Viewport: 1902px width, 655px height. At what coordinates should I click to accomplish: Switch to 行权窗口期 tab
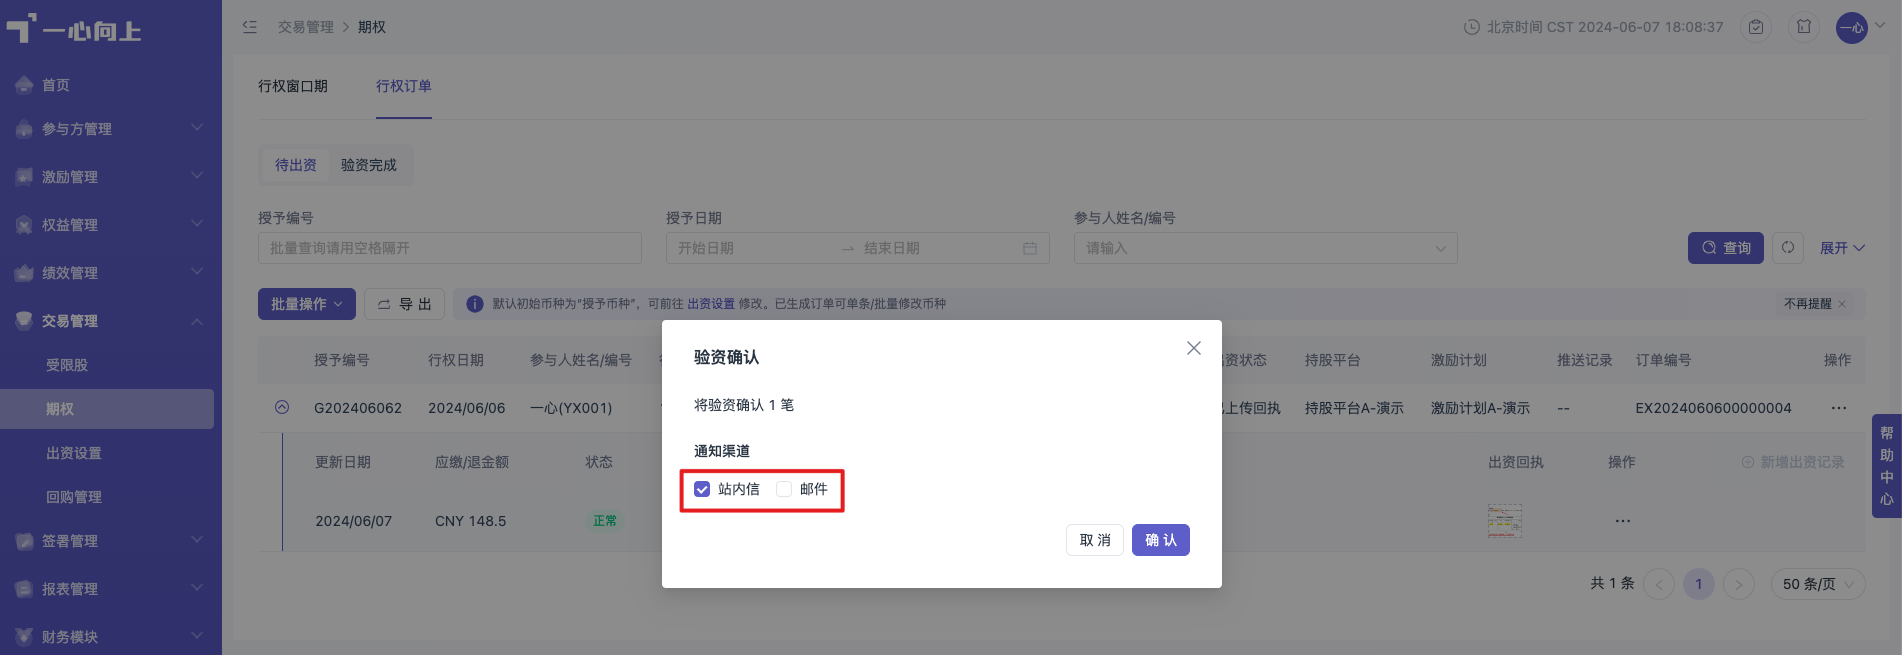coord(293,86)
